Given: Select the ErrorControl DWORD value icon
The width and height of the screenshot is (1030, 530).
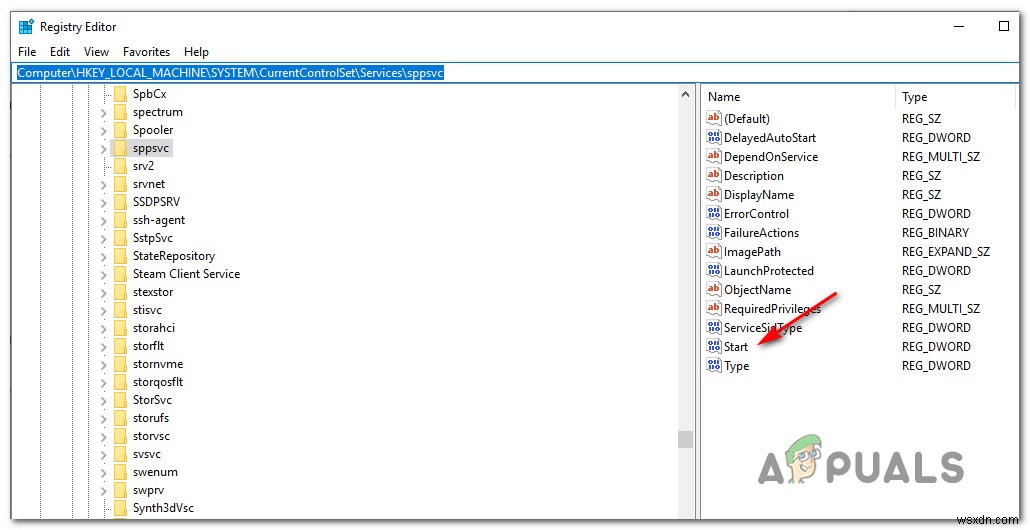Looking at the screenshot, I should point(713,213).
